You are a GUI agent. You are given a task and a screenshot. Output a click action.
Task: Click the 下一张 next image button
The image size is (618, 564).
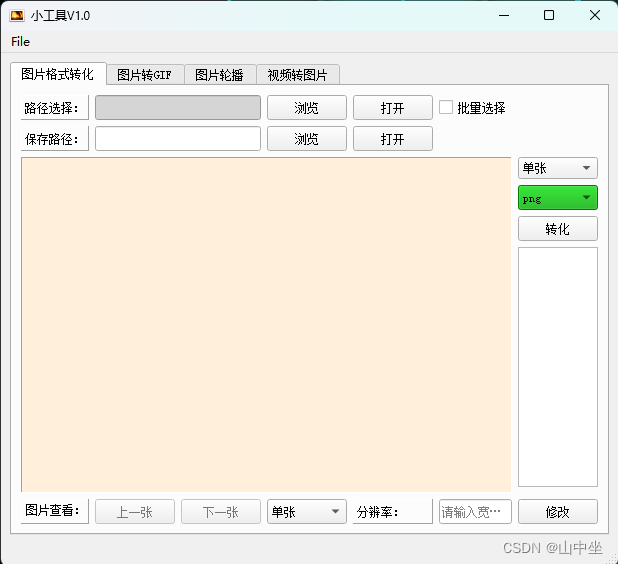pyautogui.click(x=221, y=512)
